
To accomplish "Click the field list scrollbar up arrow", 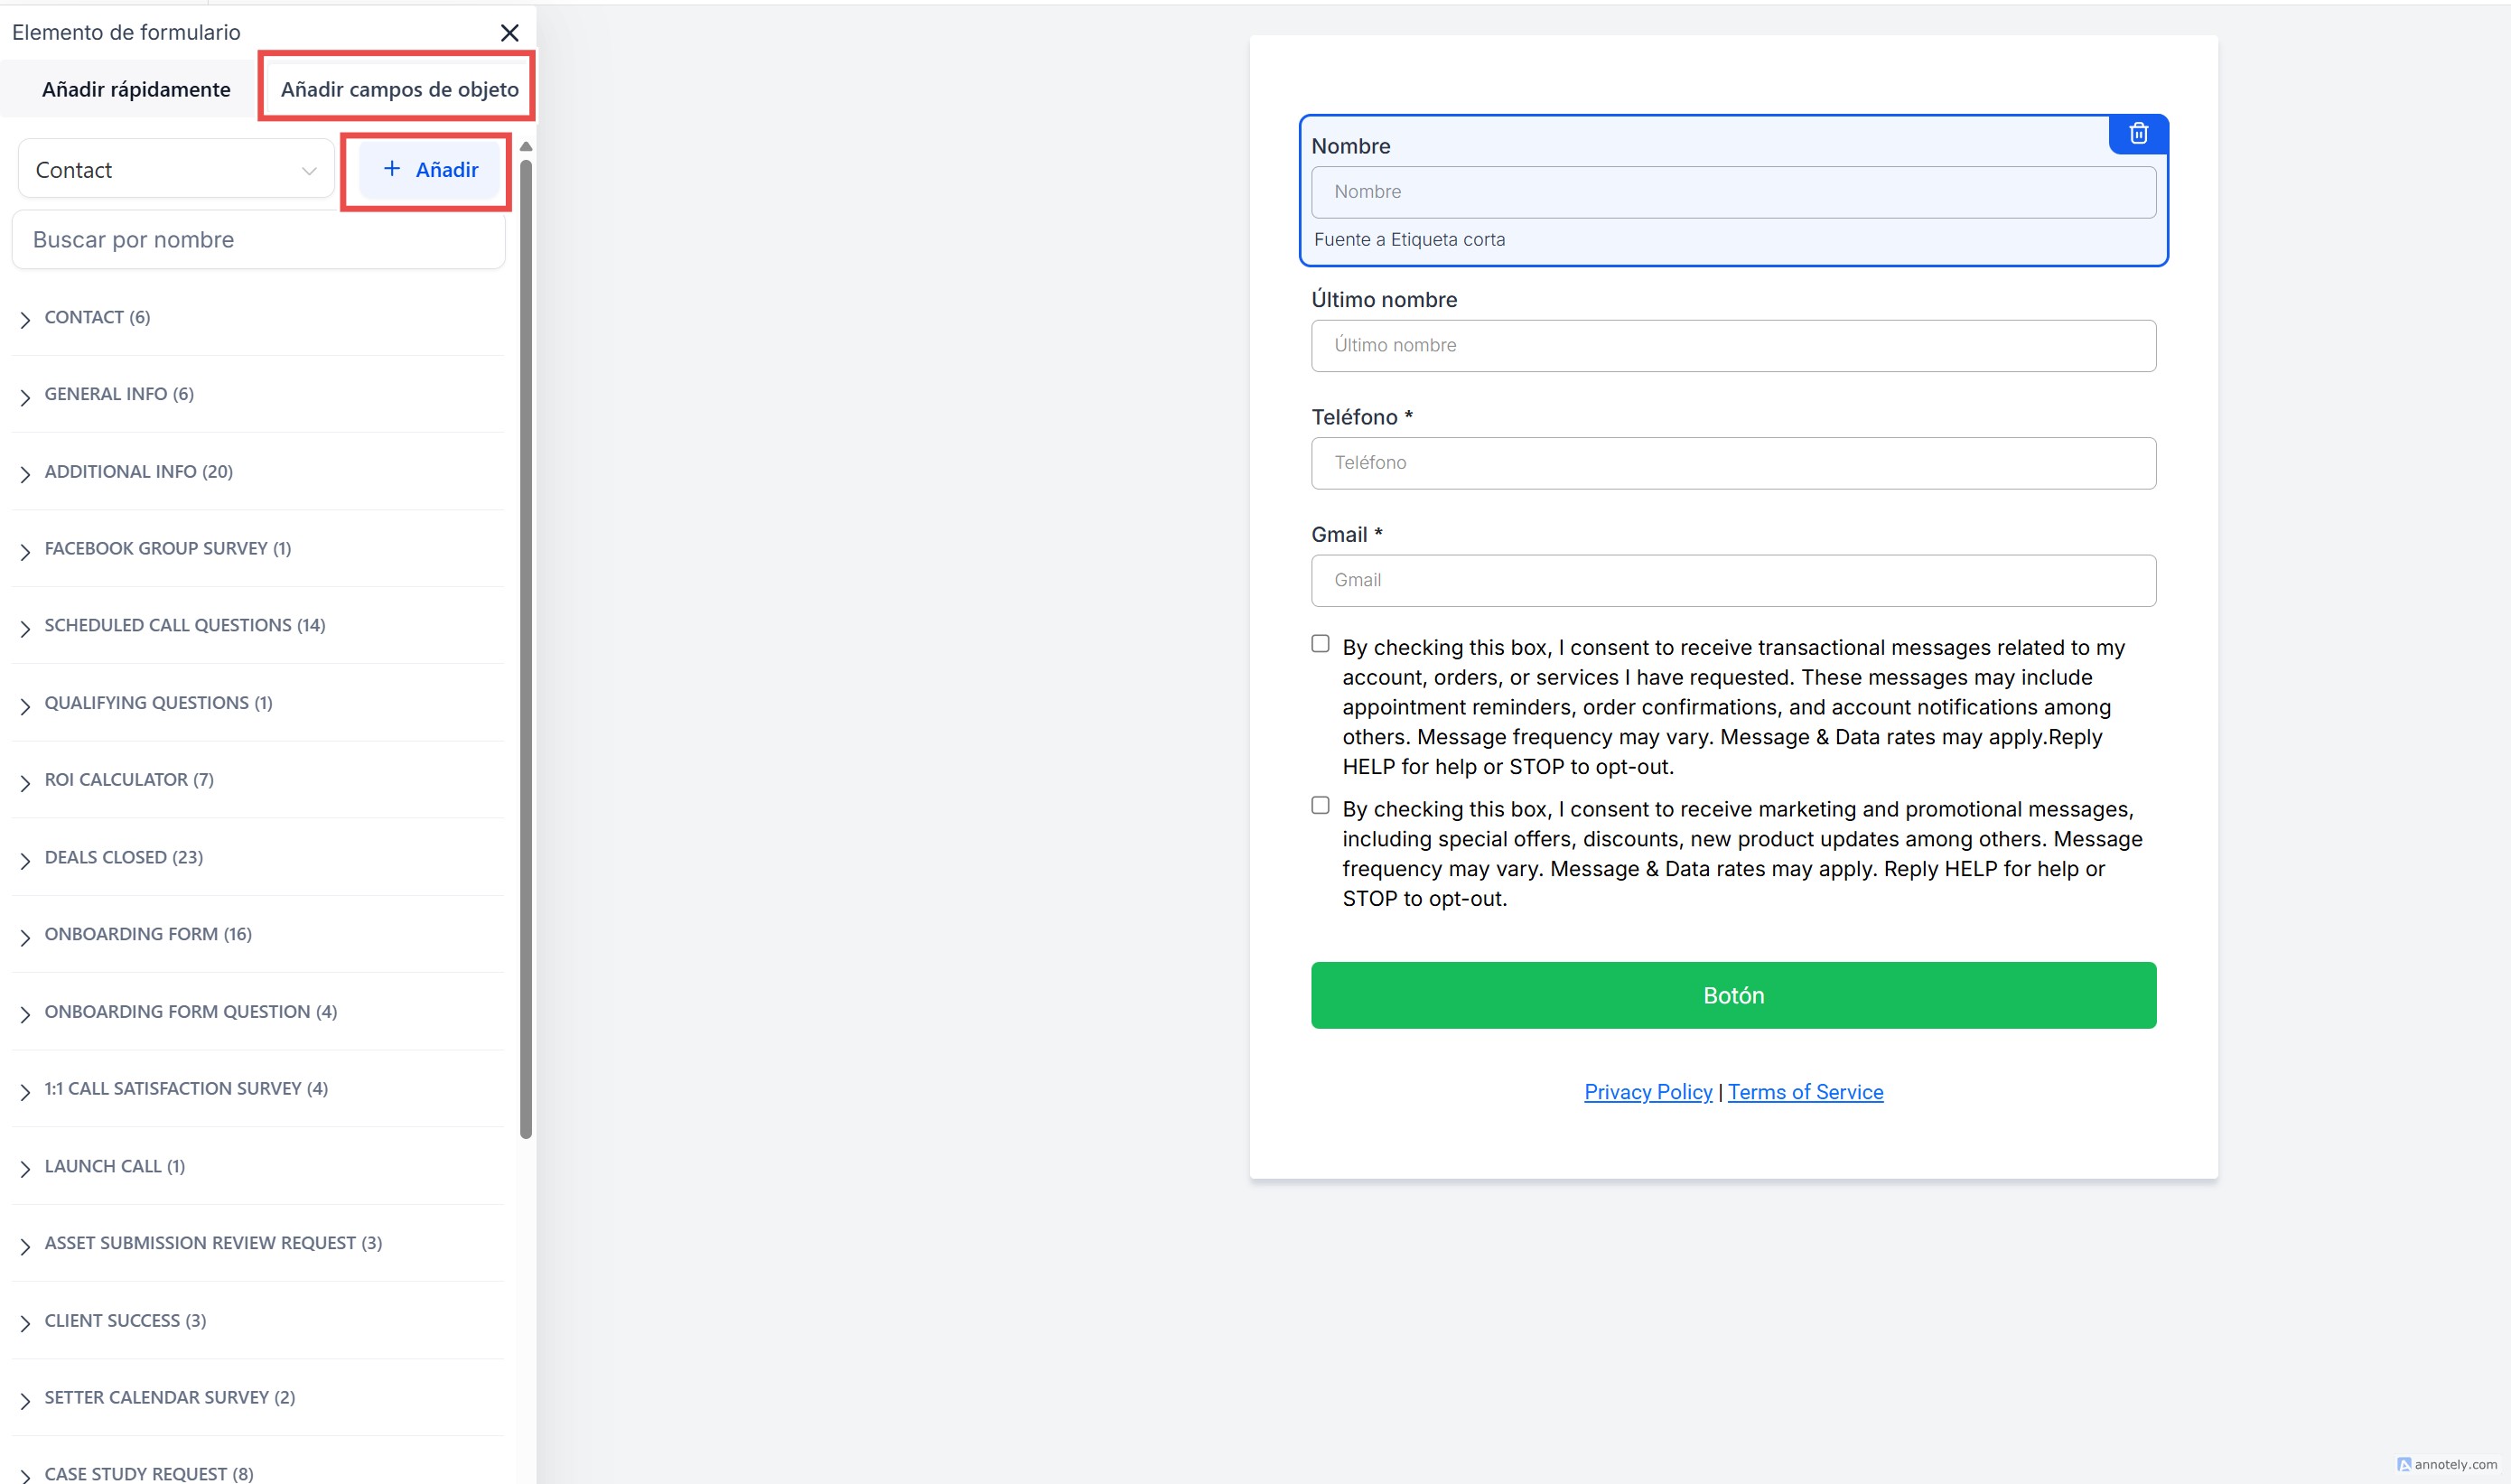I will pos(526,147).
